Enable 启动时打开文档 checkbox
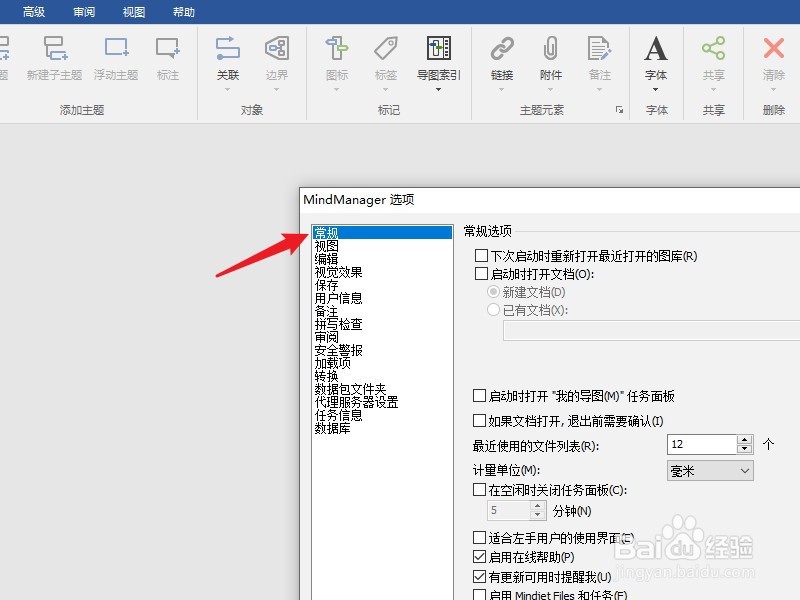The image size is (800, 600). pos(481,273)
